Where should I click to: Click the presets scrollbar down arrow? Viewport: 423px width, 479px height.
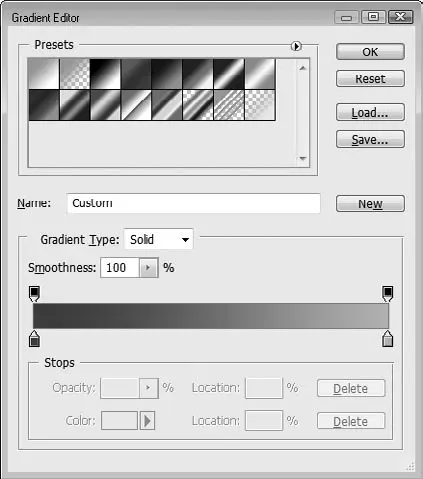303,159
